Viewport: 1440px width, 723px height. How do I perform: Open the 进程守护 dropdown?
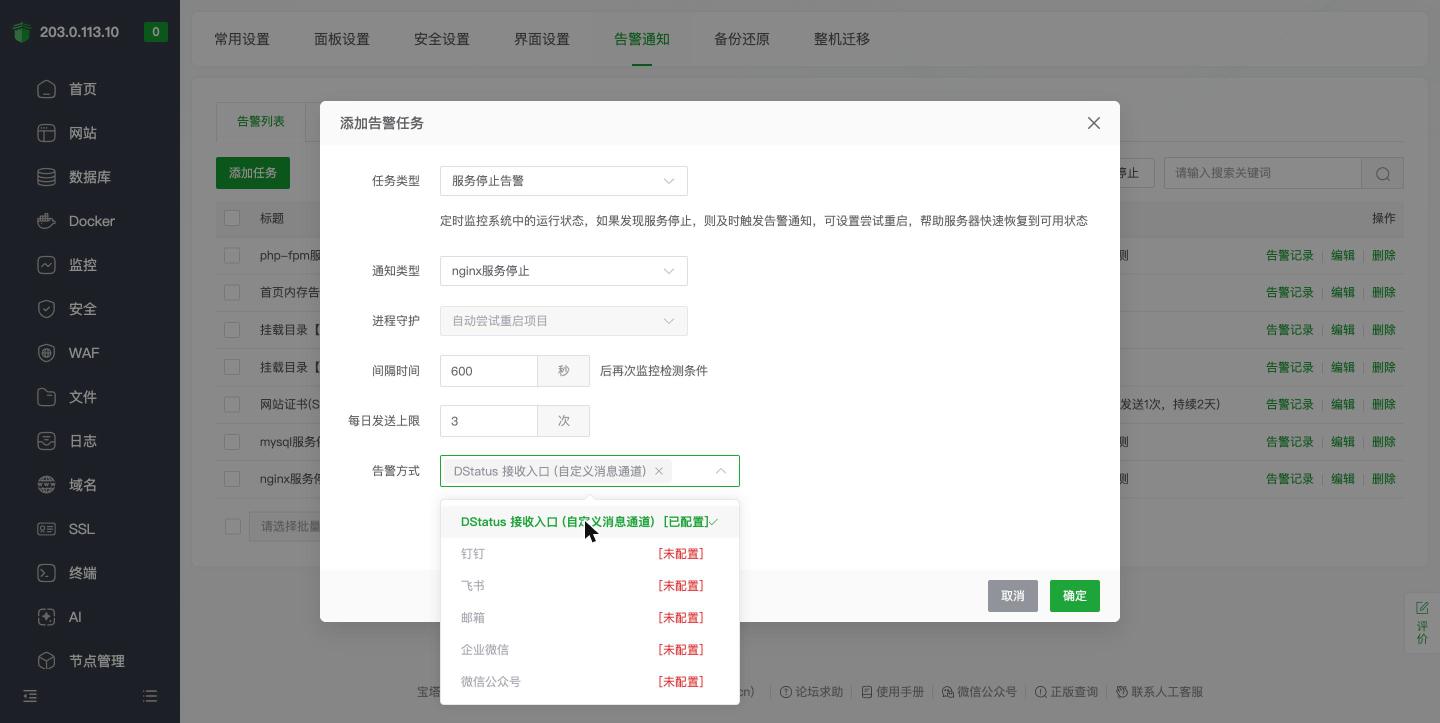564,321
